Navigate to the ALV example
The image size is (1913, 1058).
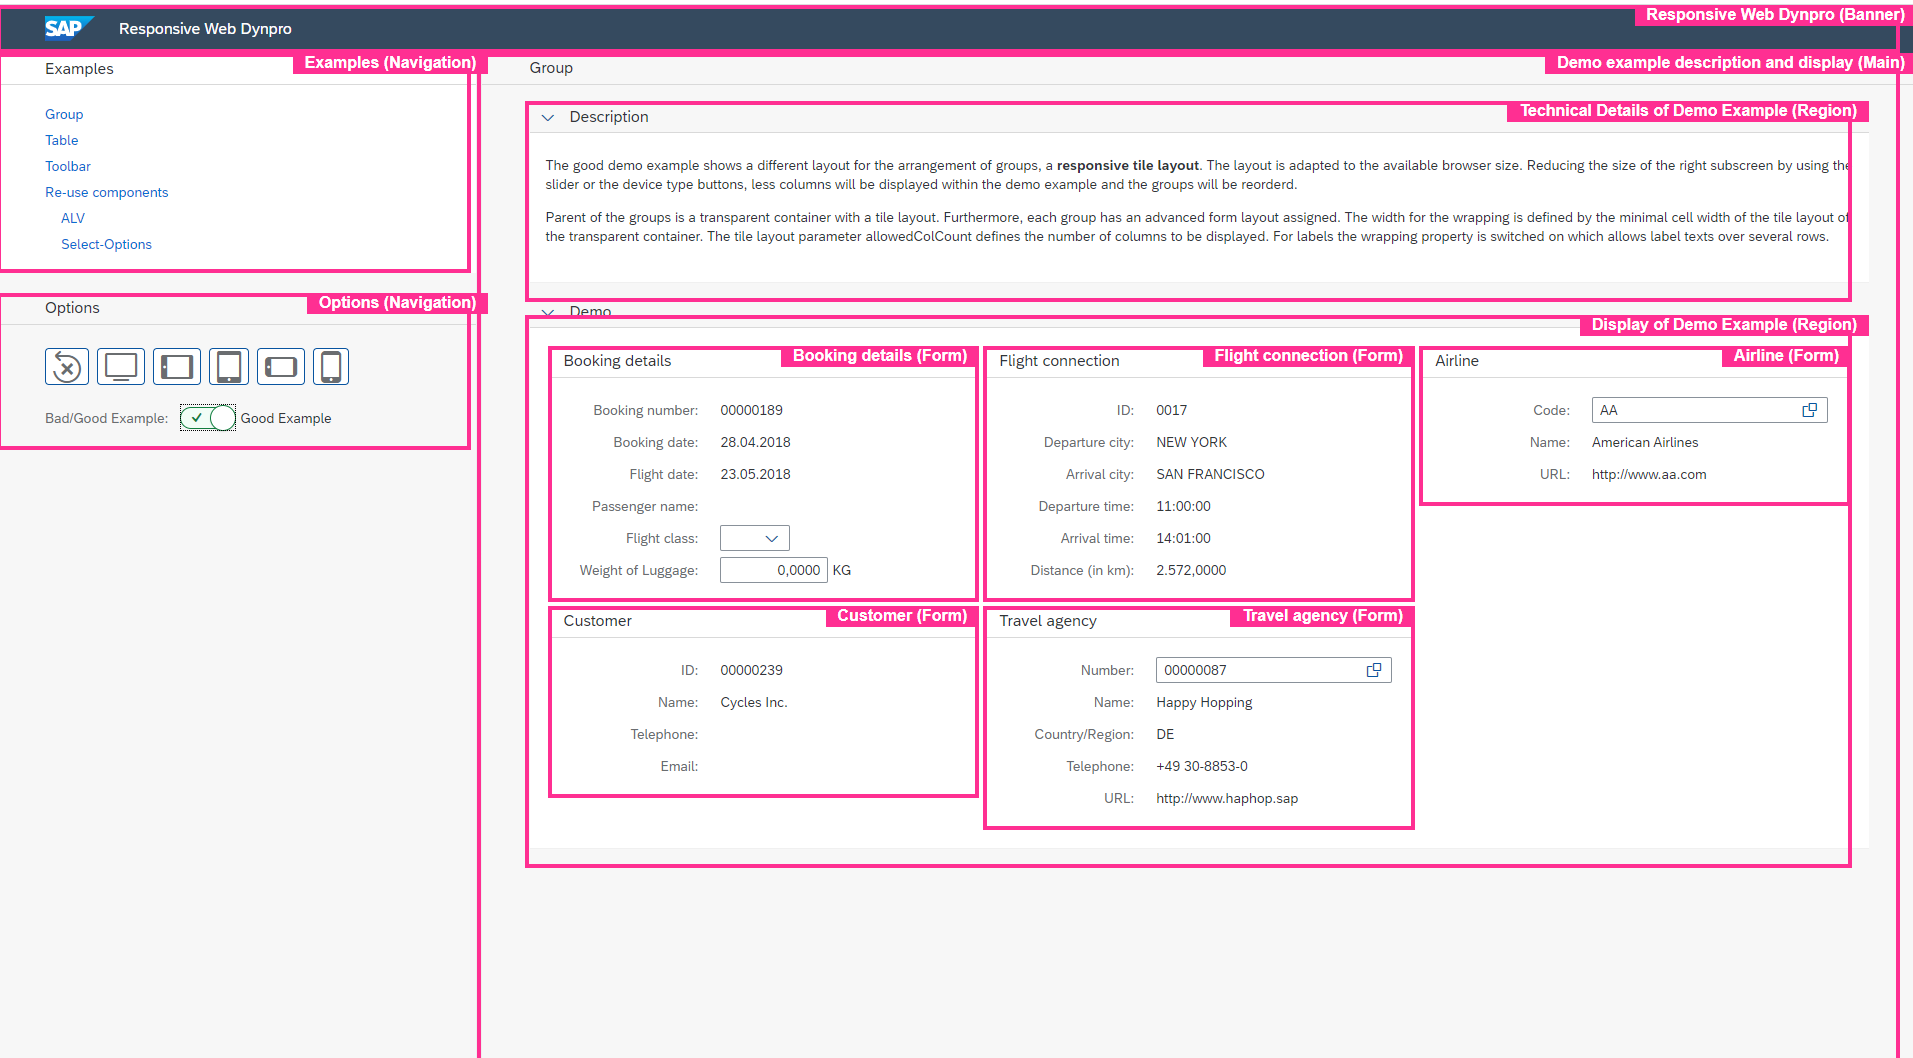click(73, 218)
